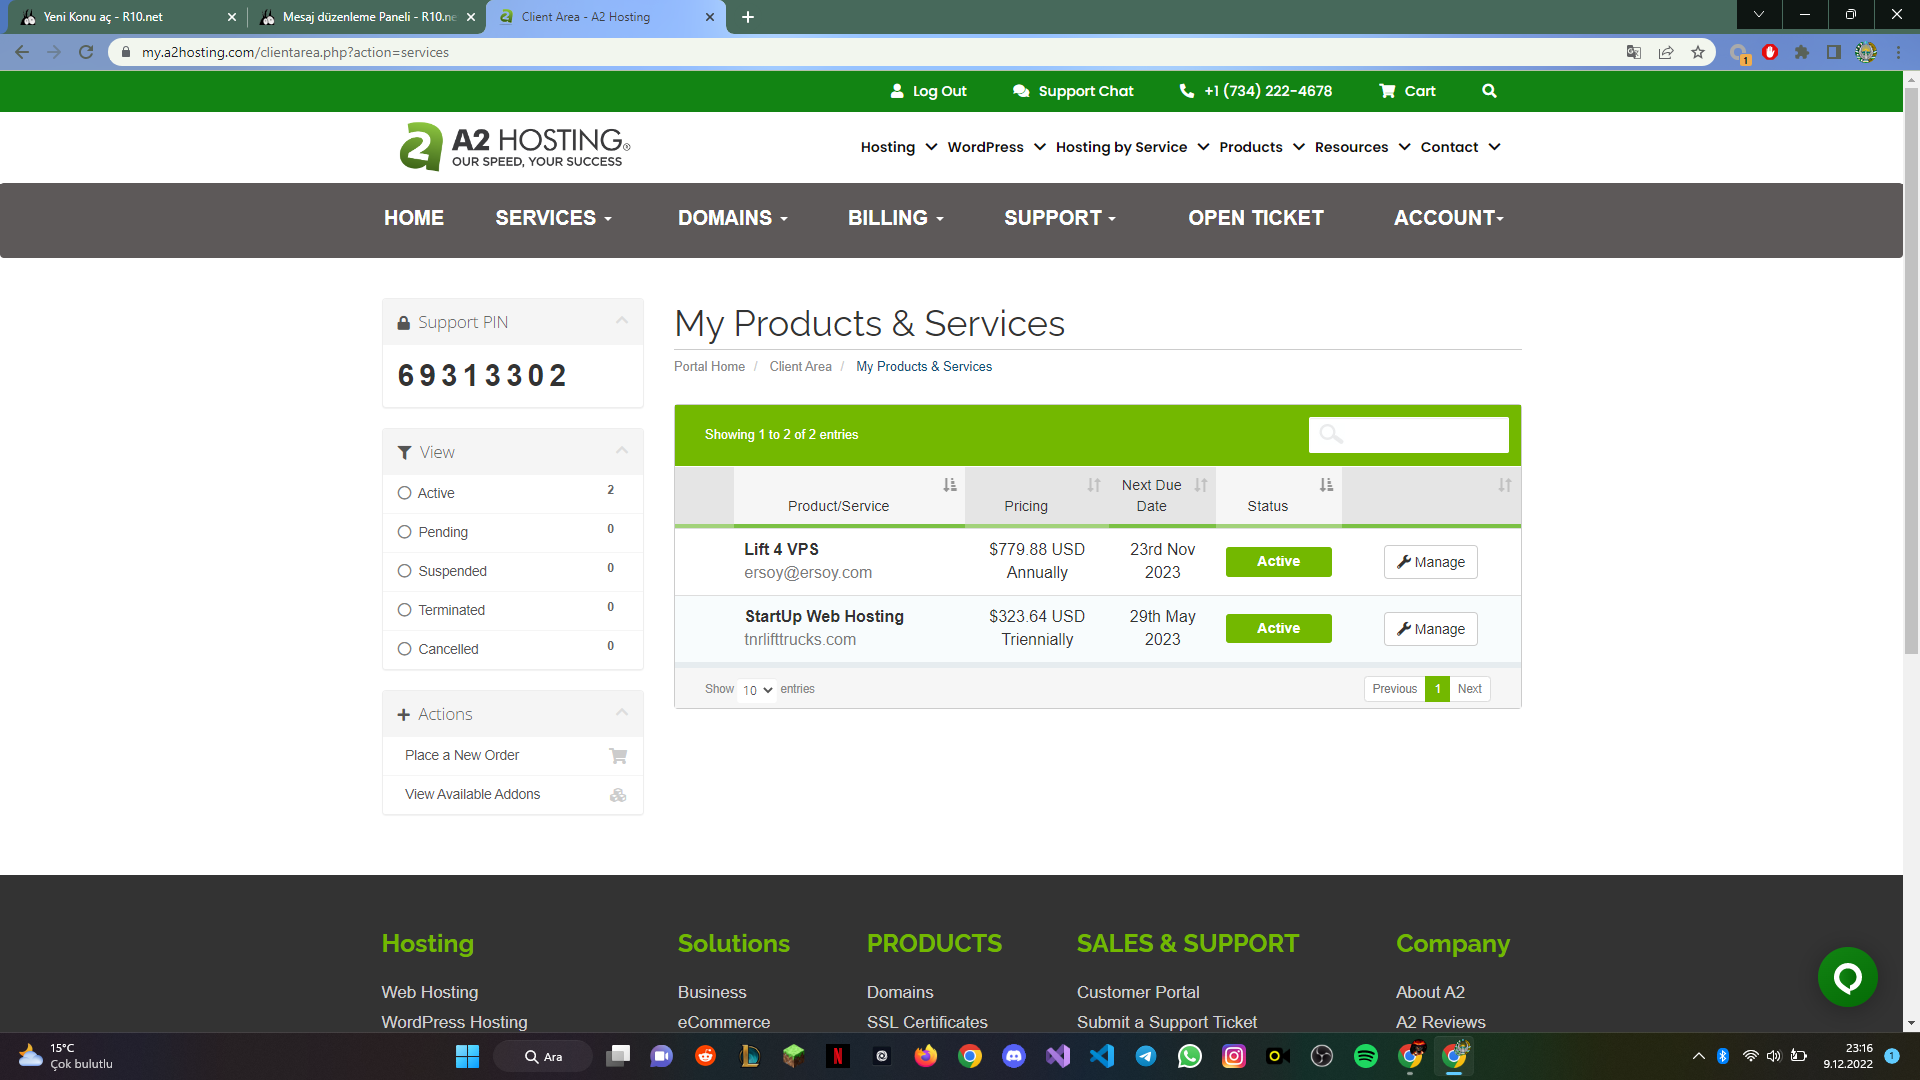Image resolution: width=1920 pixels, height=1080 pixels.
Task: Open the Products top menu
Action: 1262,147
